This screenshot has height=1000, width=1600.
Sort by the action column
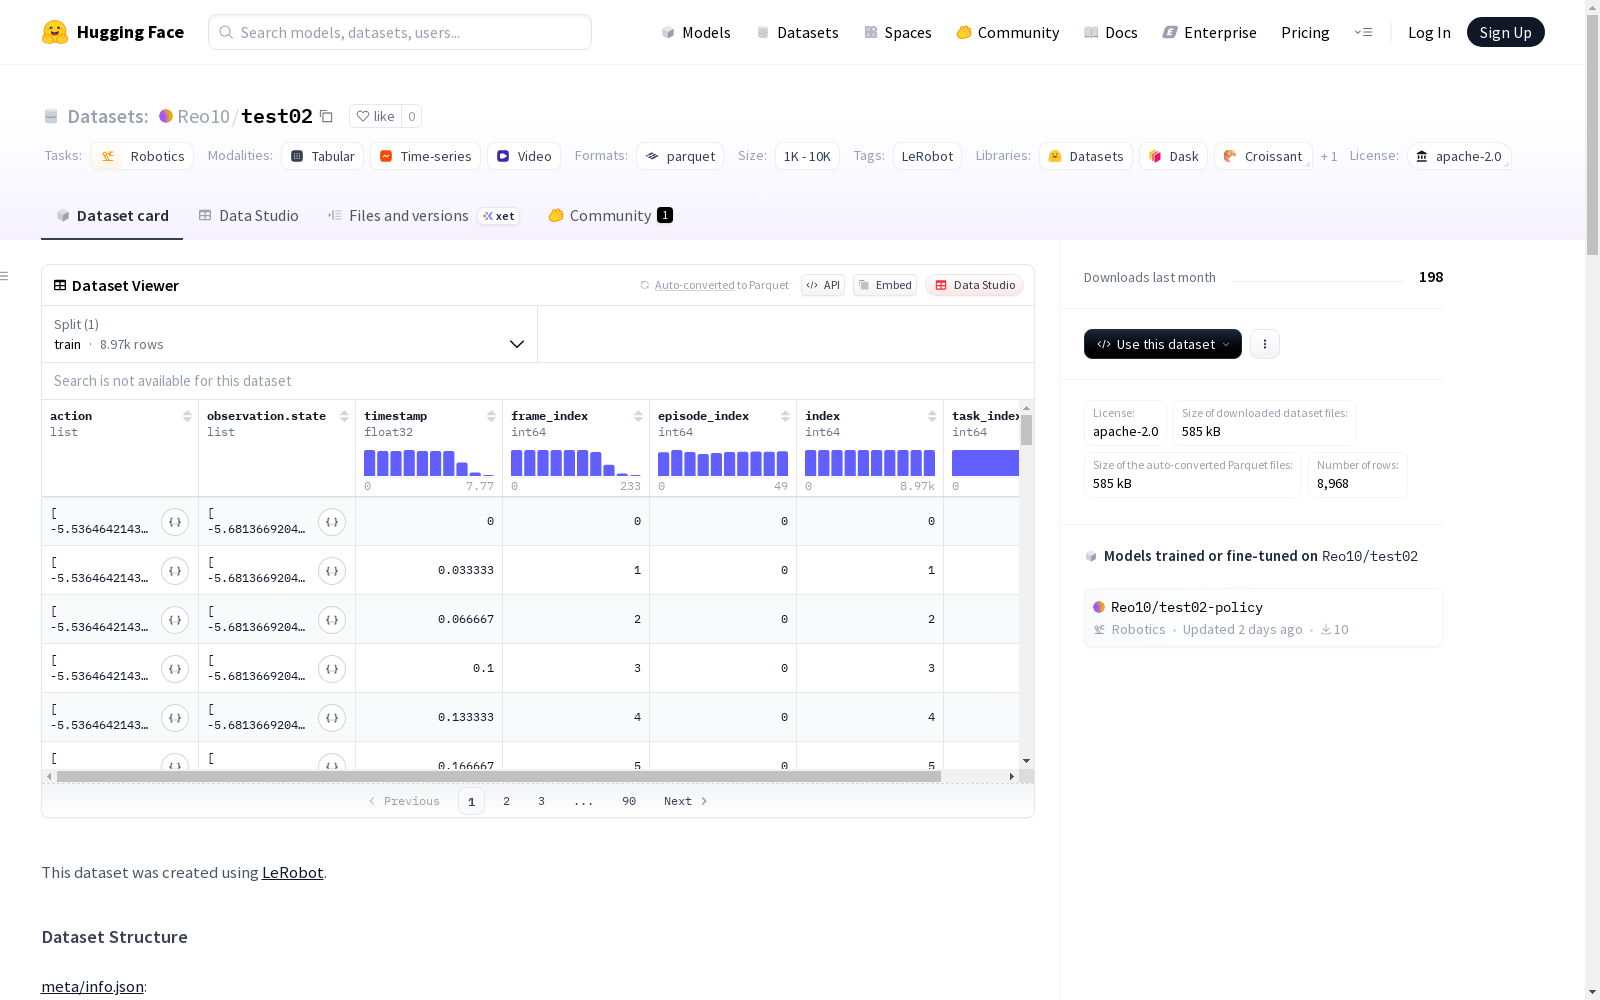(187, 416)
